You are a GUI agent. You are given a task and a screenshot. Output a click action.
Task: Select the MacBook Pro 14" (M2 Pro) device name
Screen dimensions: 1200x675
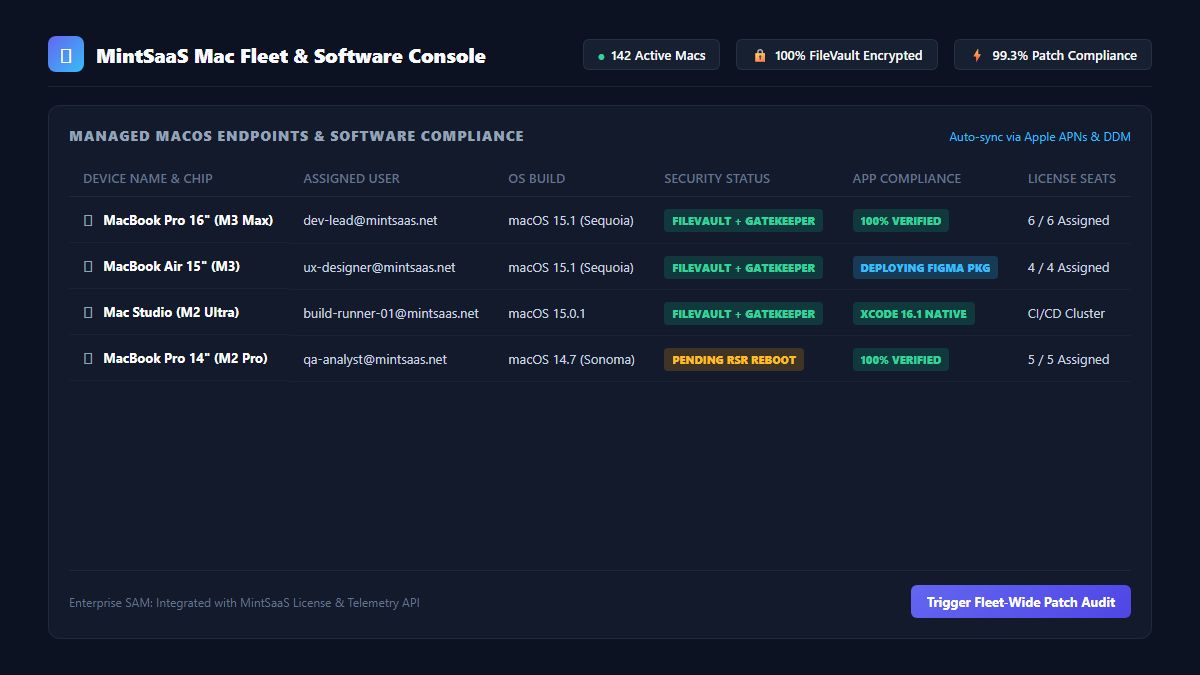185,358
